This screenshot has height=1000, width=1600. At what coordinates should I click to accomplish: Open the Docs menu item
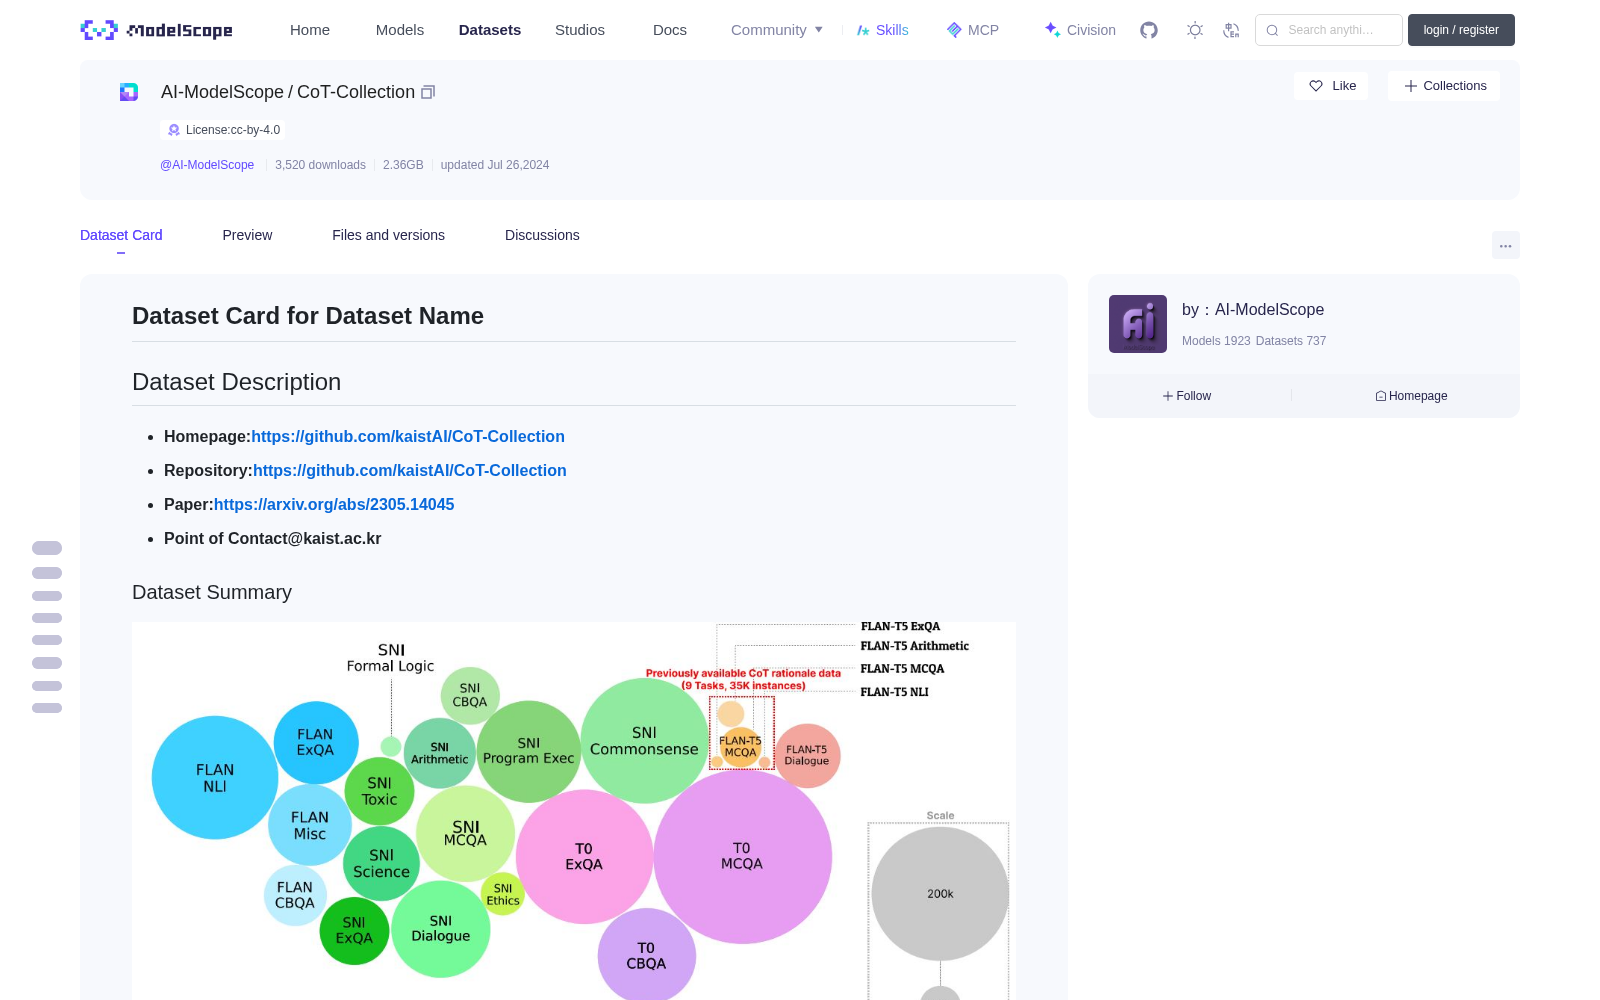[x=670, y=30]
